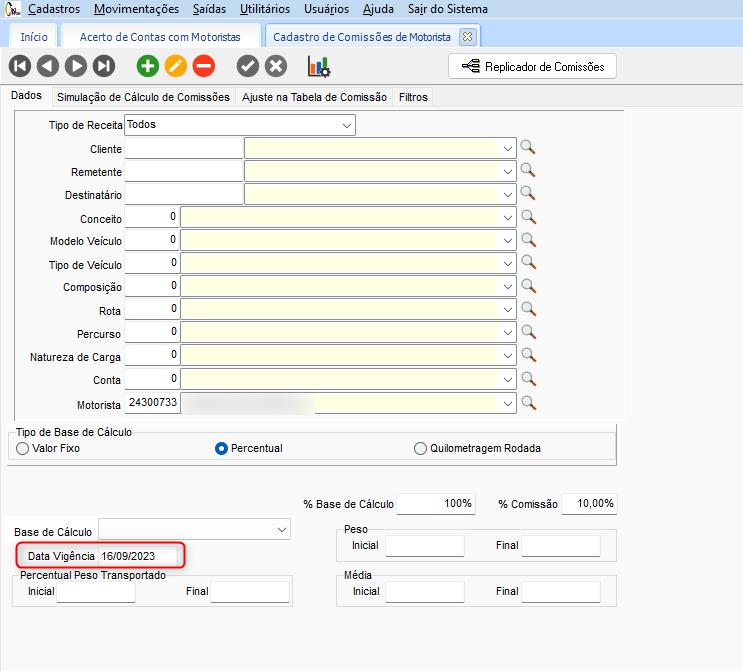Search Remetente with the magnifier icon
This screenshot has height=671, width=743.
pos(528,170)
